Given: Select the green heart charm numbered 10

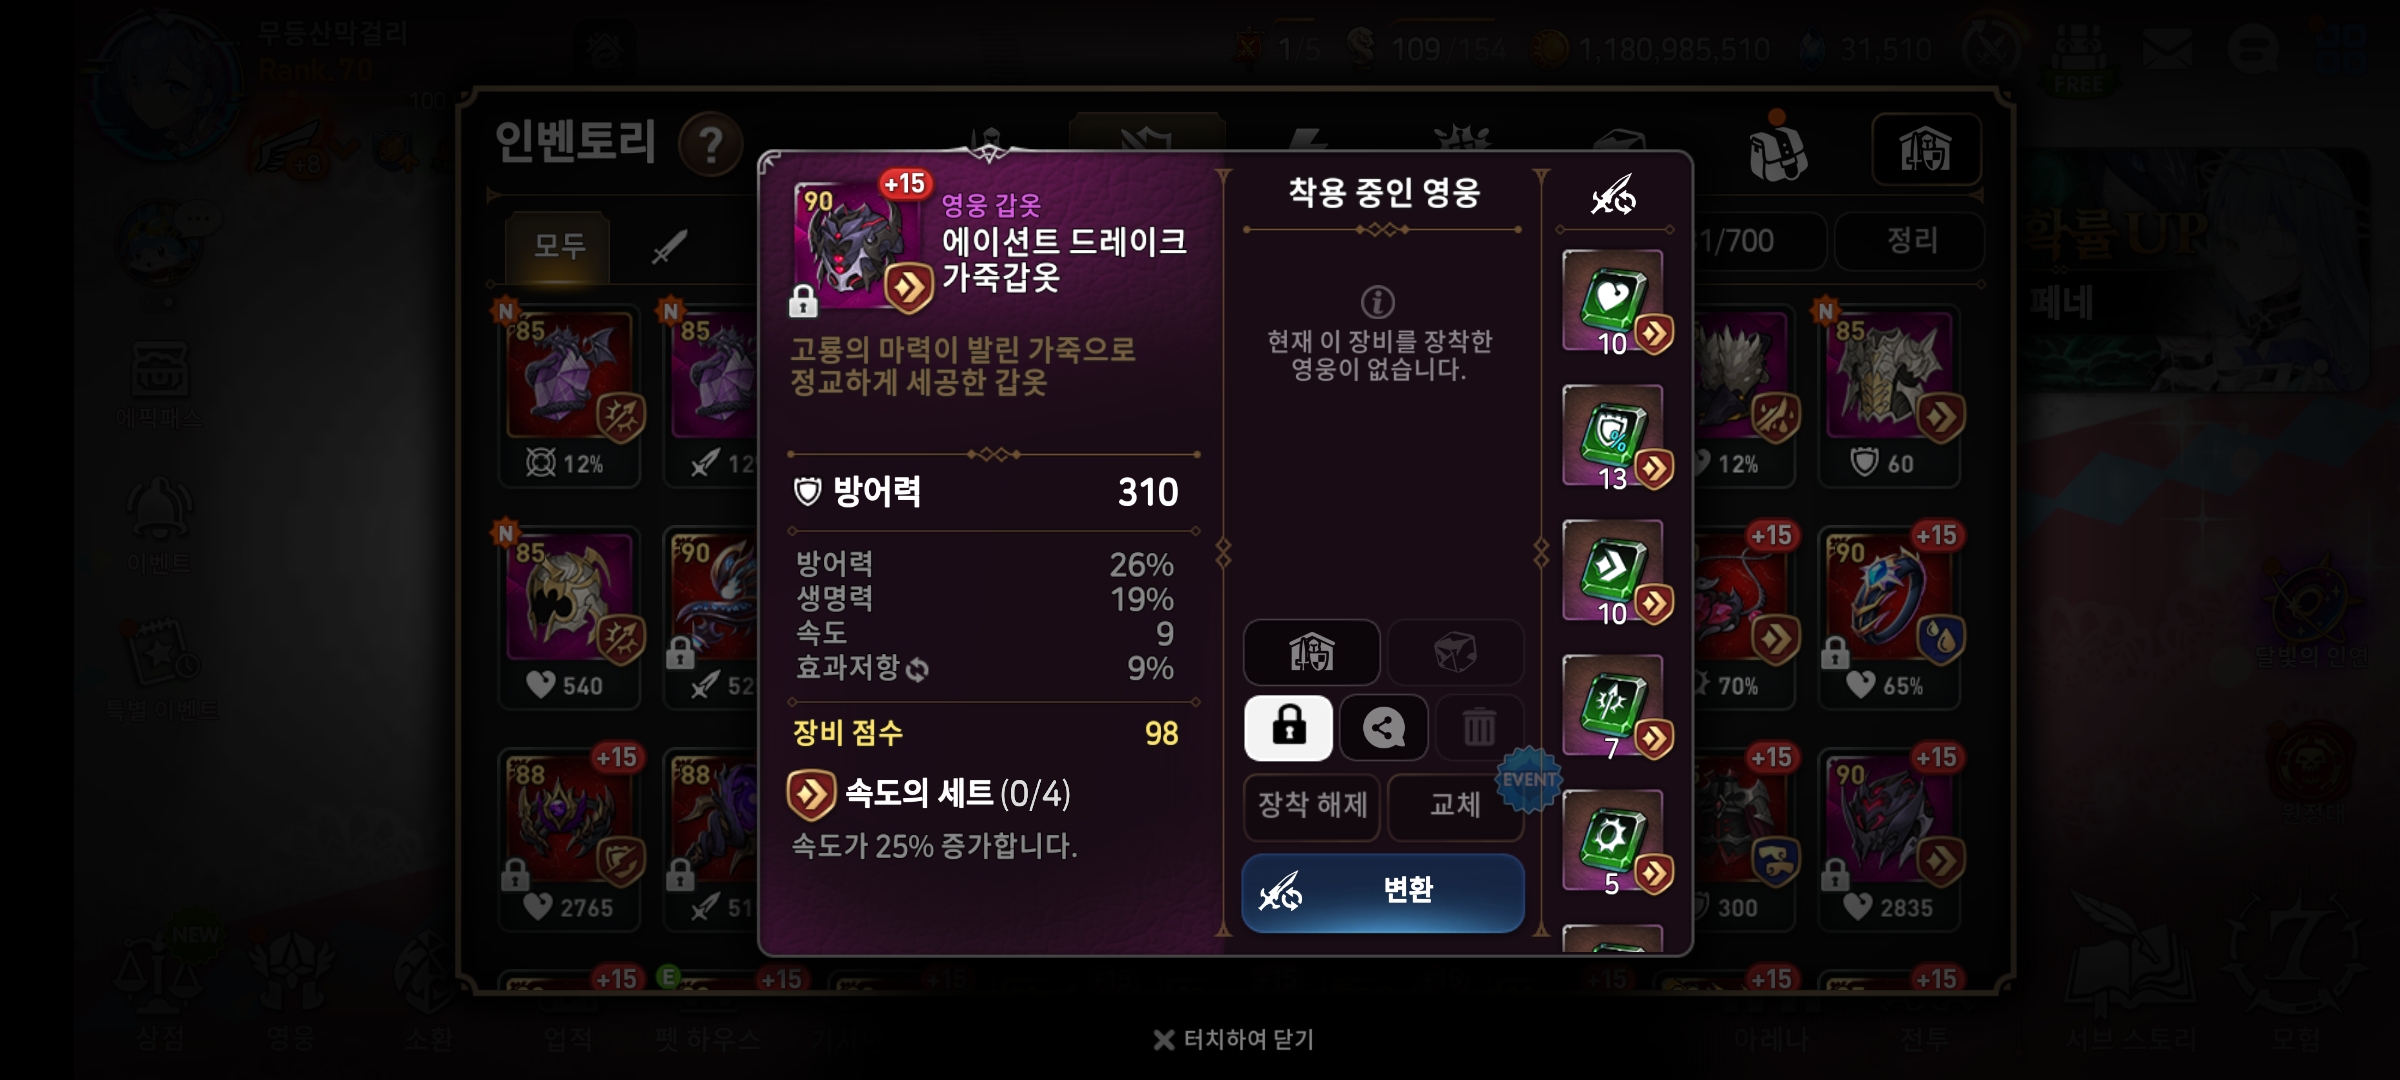Looking at the screenshot, I should [1613, 302].
